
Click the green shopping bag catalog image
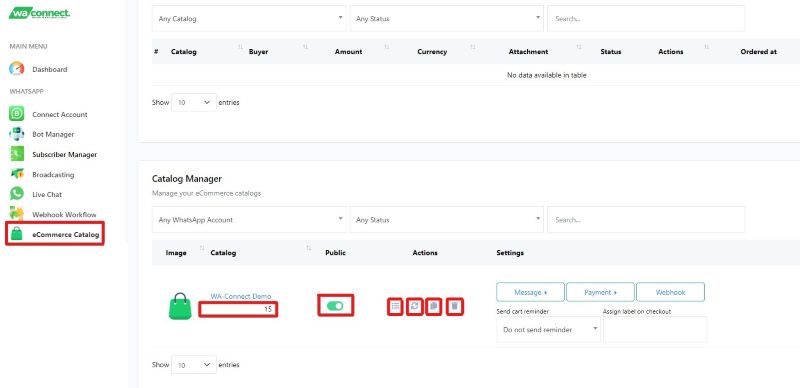click(x=180, y=306)
